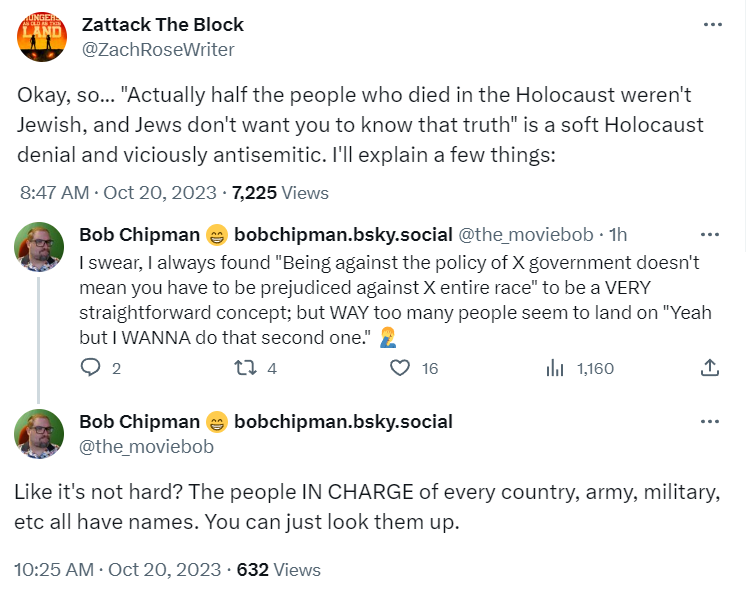750x592 pixels.
Task: Open @the_moviebob handle under bottom tweet name
Action: click(146, 446)
